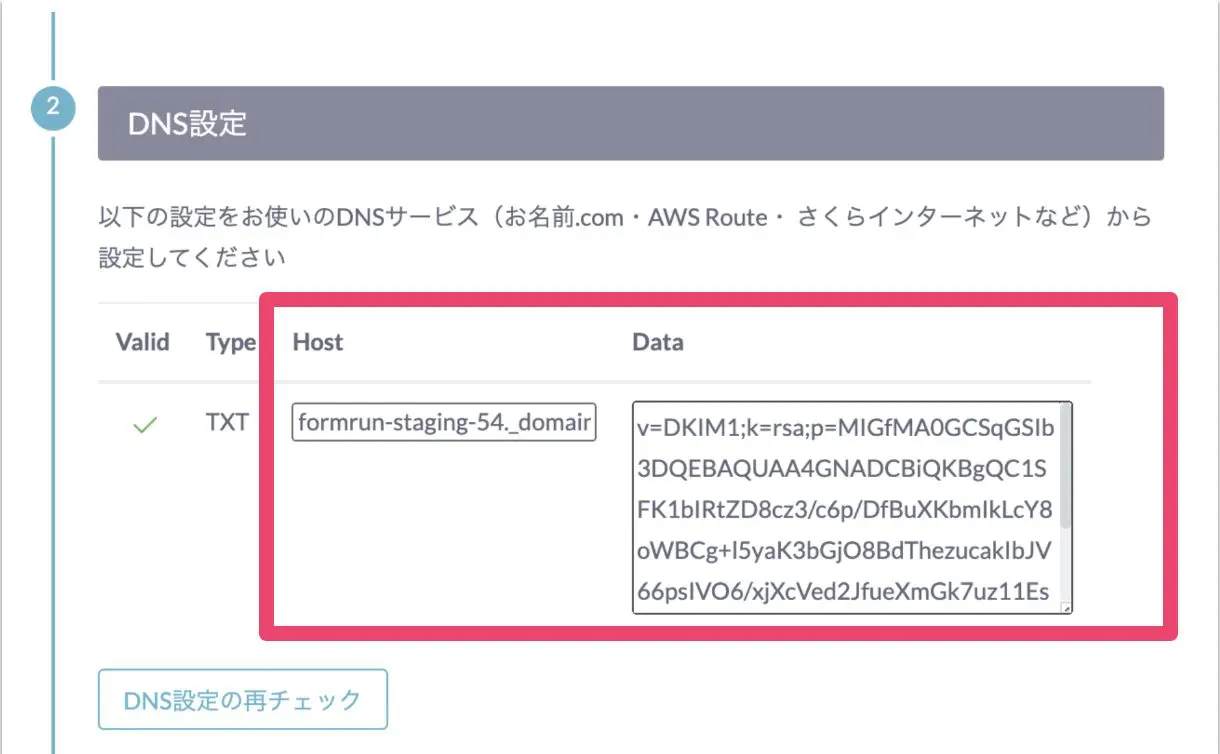The width and height of the screenshot is (1220, 754).
Task: Focus the Host field showing formrun-staging-54
Action: pos(445,422)
